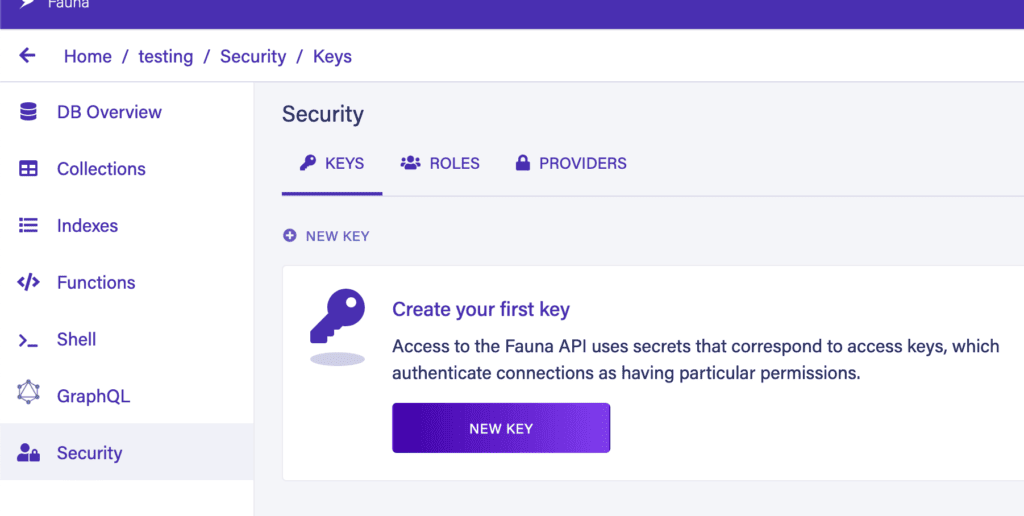Viewport: 1024px width, 516px height.
Task: Open the Roles tab
Action: pyautogui.click(x=440, y=163)
